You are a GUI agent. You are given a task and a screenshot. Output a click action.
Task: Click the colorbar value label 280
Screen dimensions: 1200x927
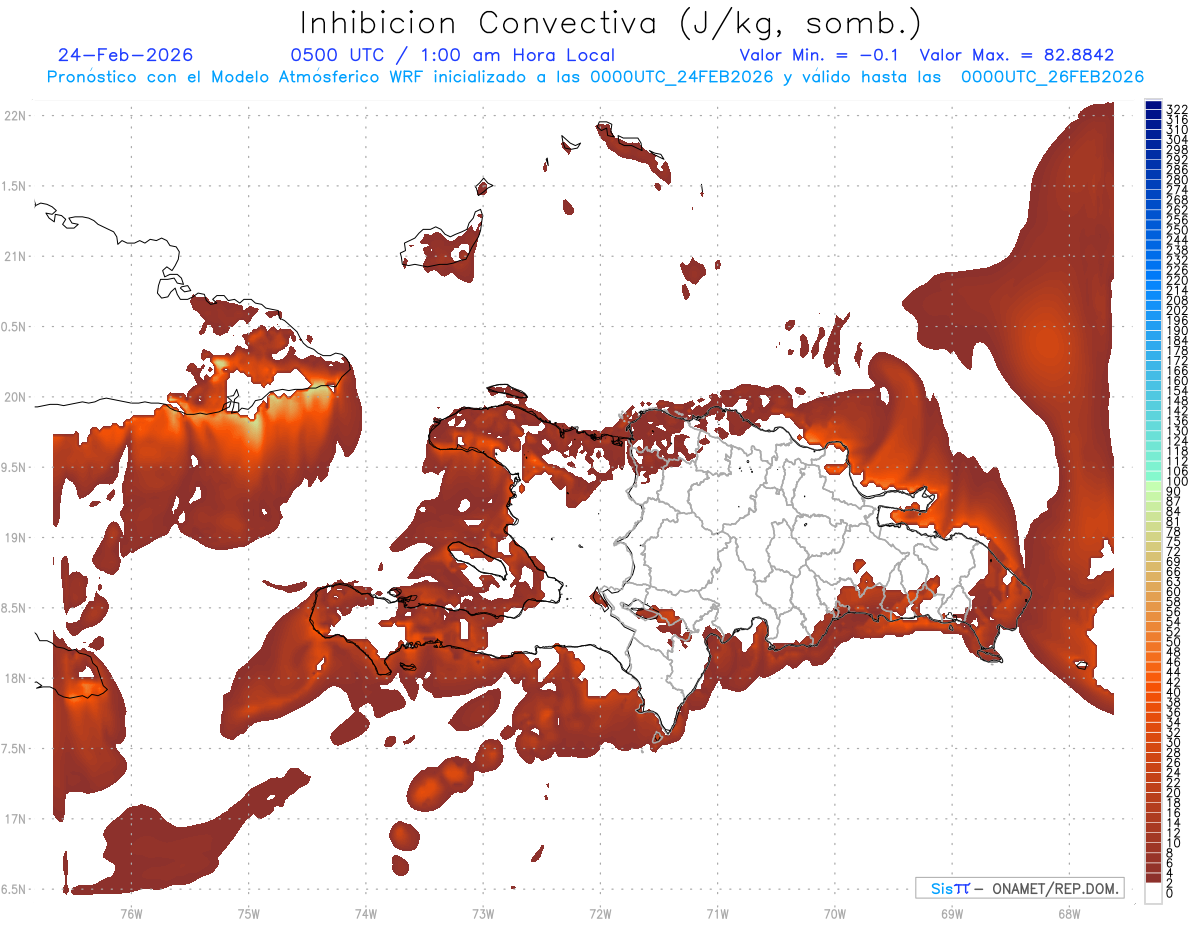point(1177,180)
